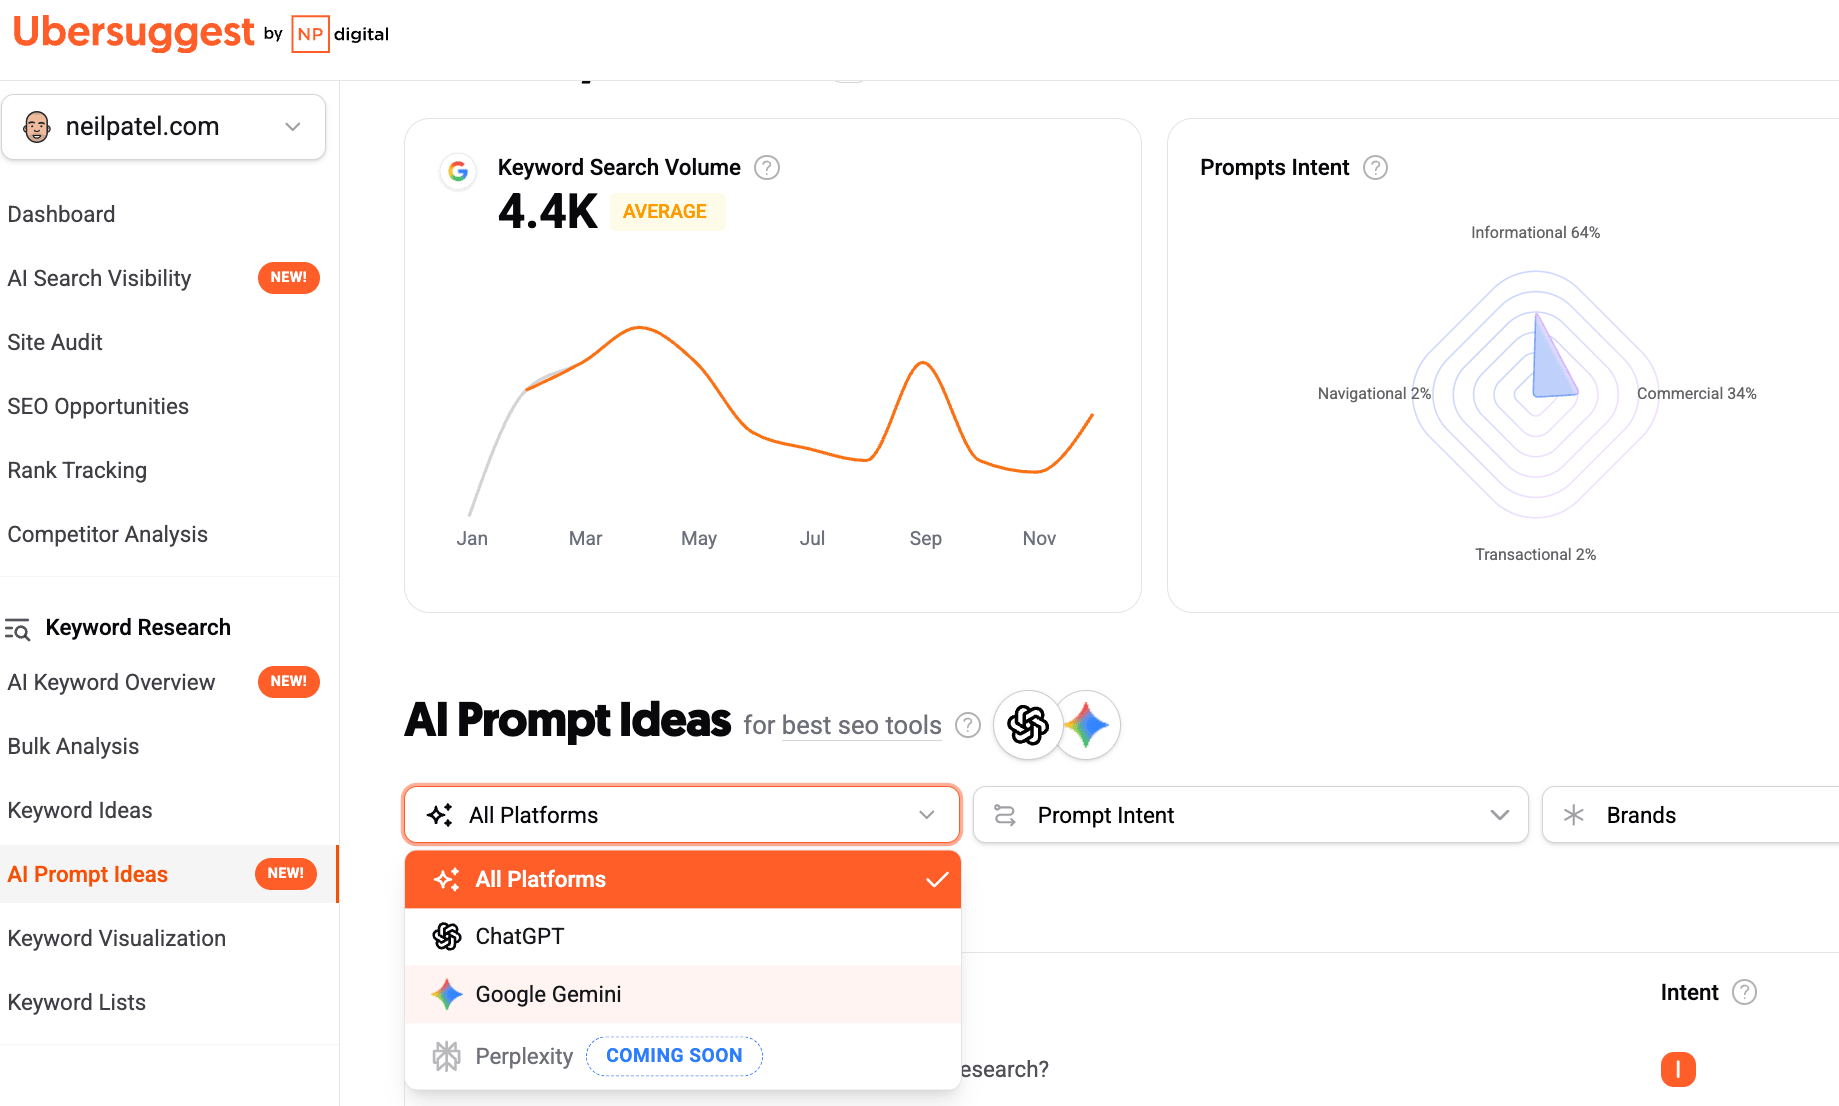This screenshot has width=1839, height=1106.
Task: Open the Prompts Intent help tooltip icon
Action: [1376, 167]
